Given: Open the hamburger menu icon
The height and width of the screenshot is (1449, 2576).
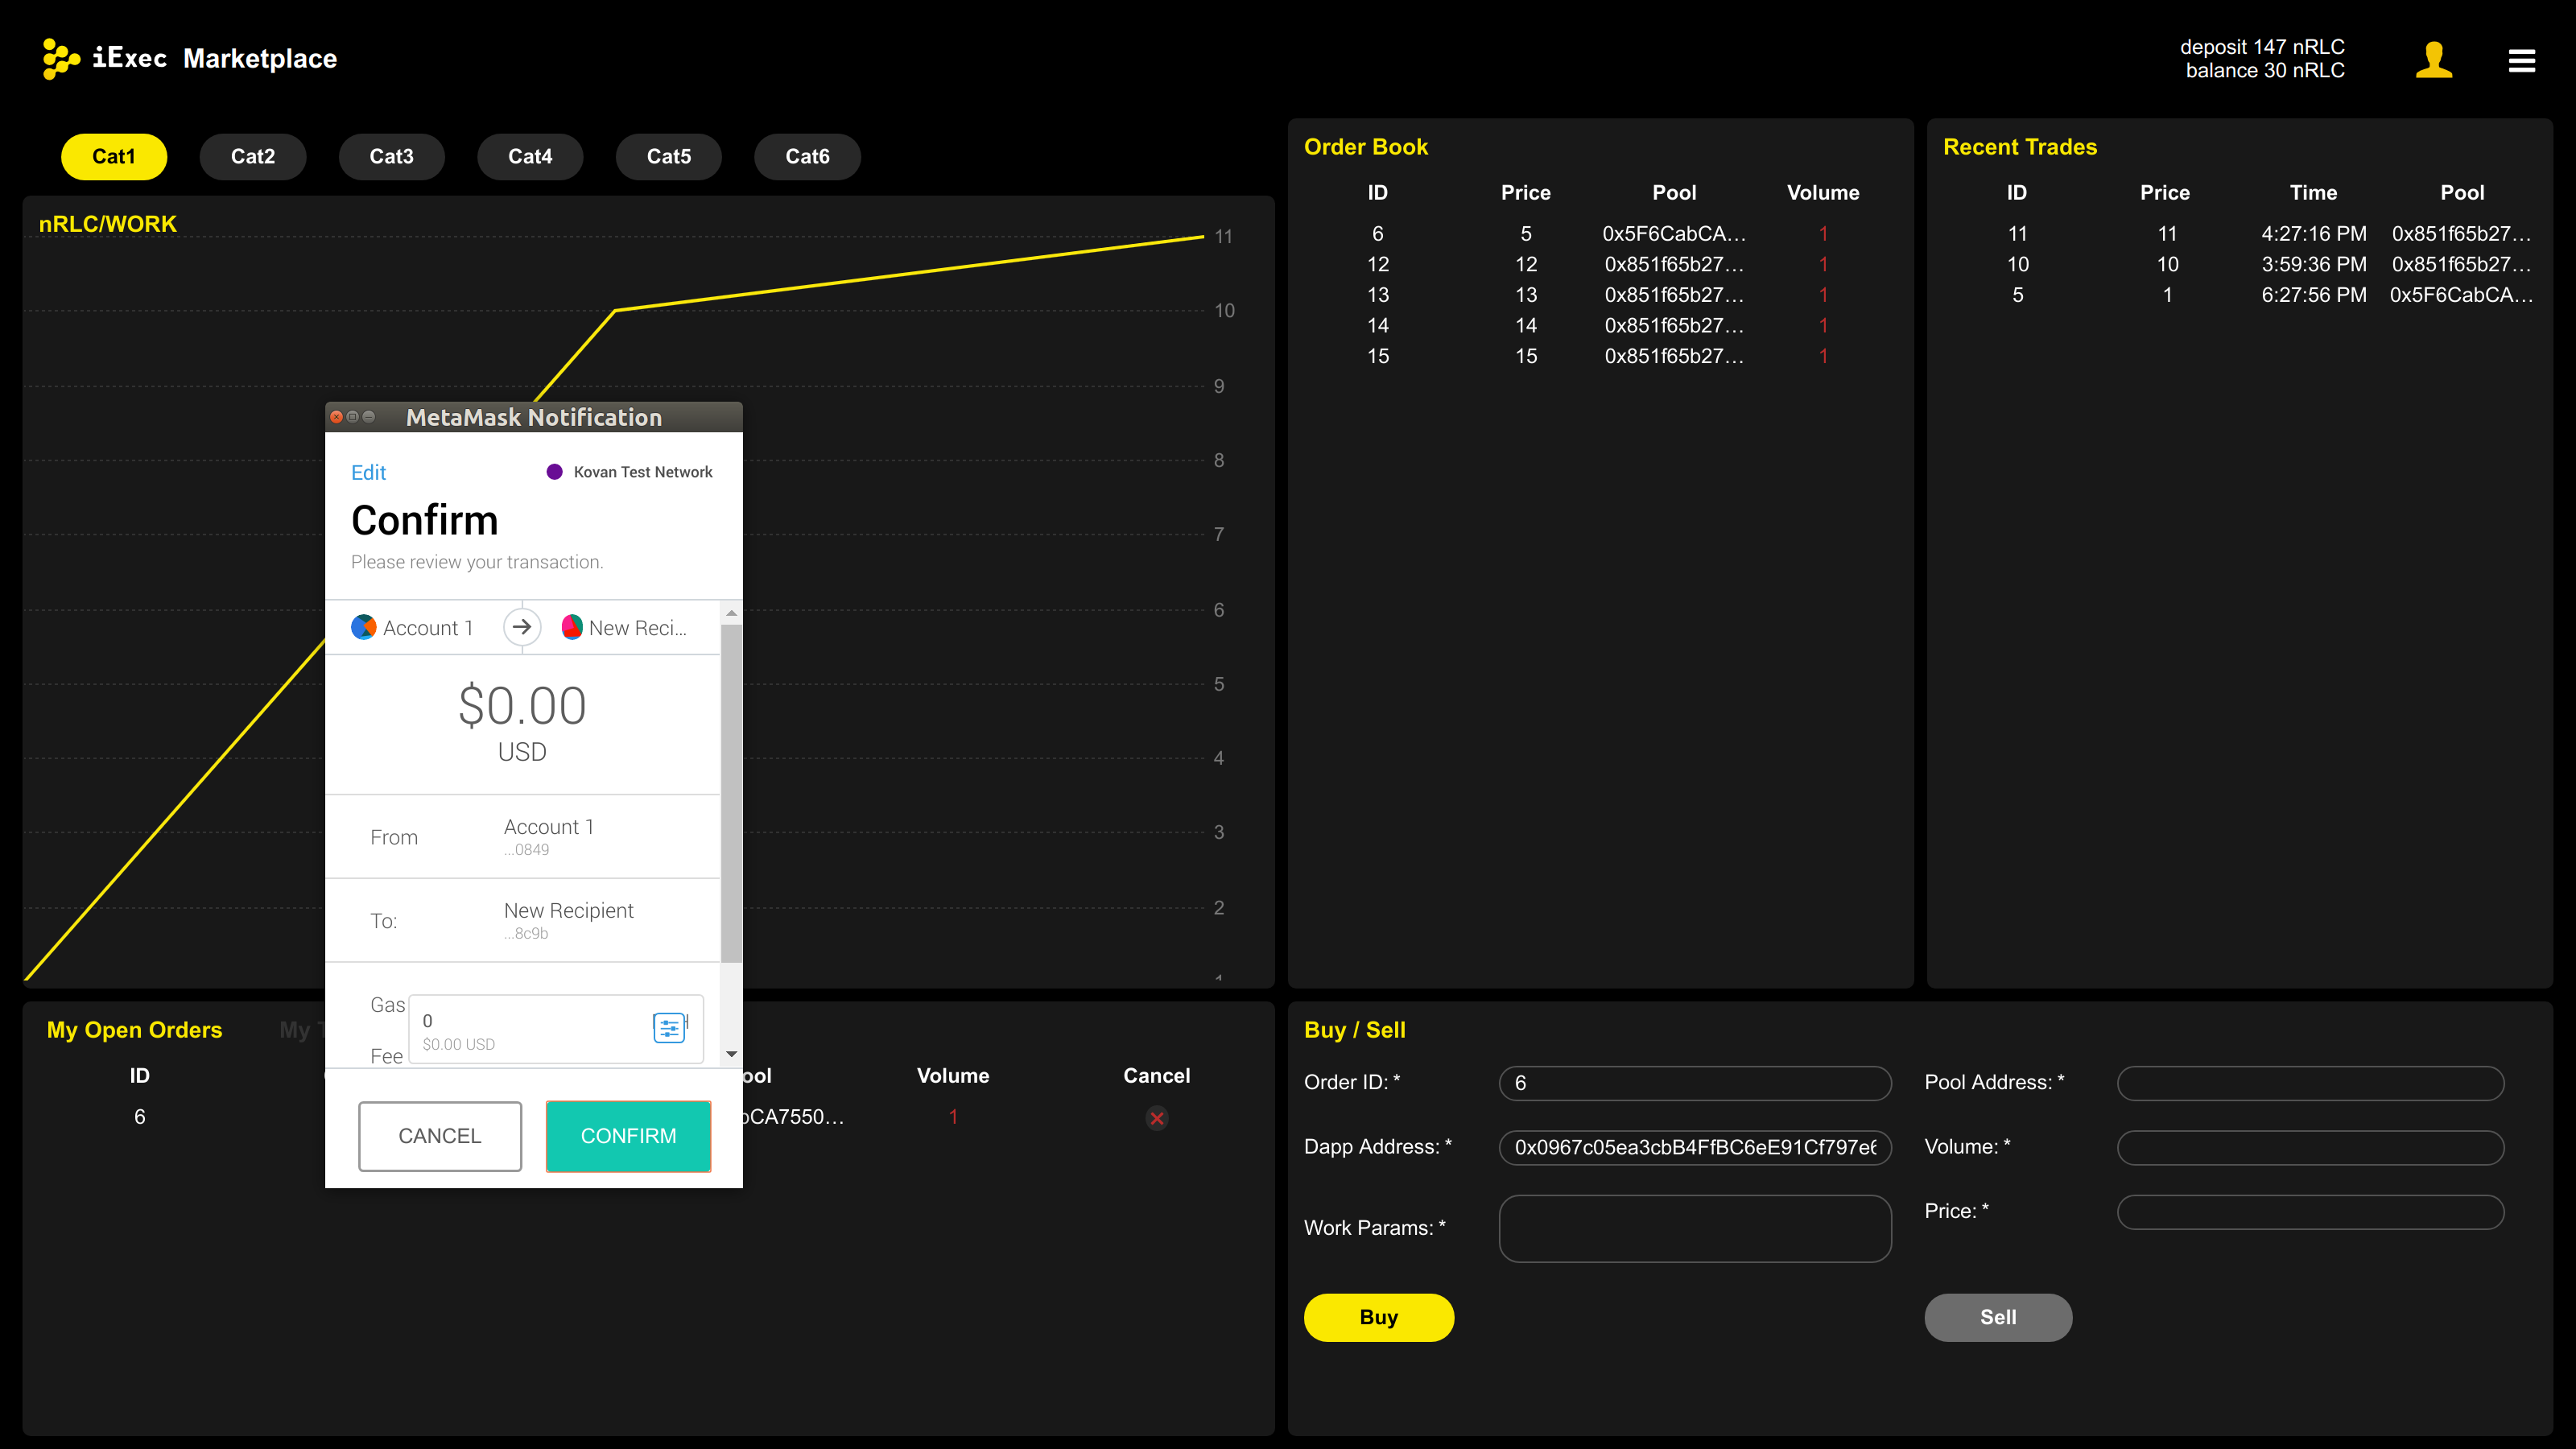Looking at the screenshot, I should [x=2521, y=61].
